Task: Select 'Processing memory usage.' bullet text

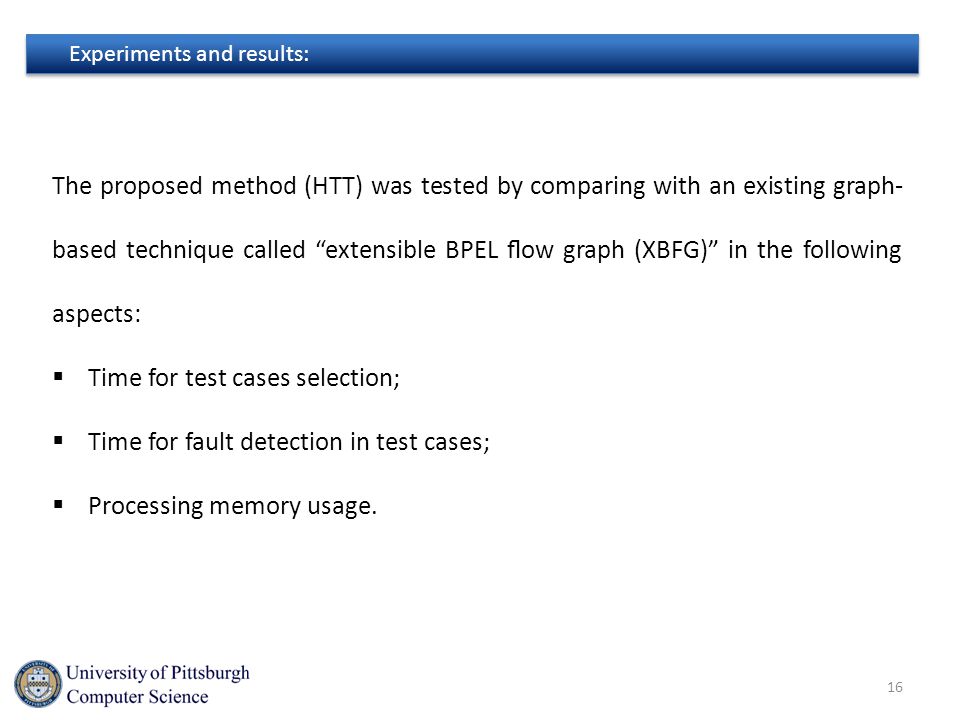Action: [x=233, y=506]
